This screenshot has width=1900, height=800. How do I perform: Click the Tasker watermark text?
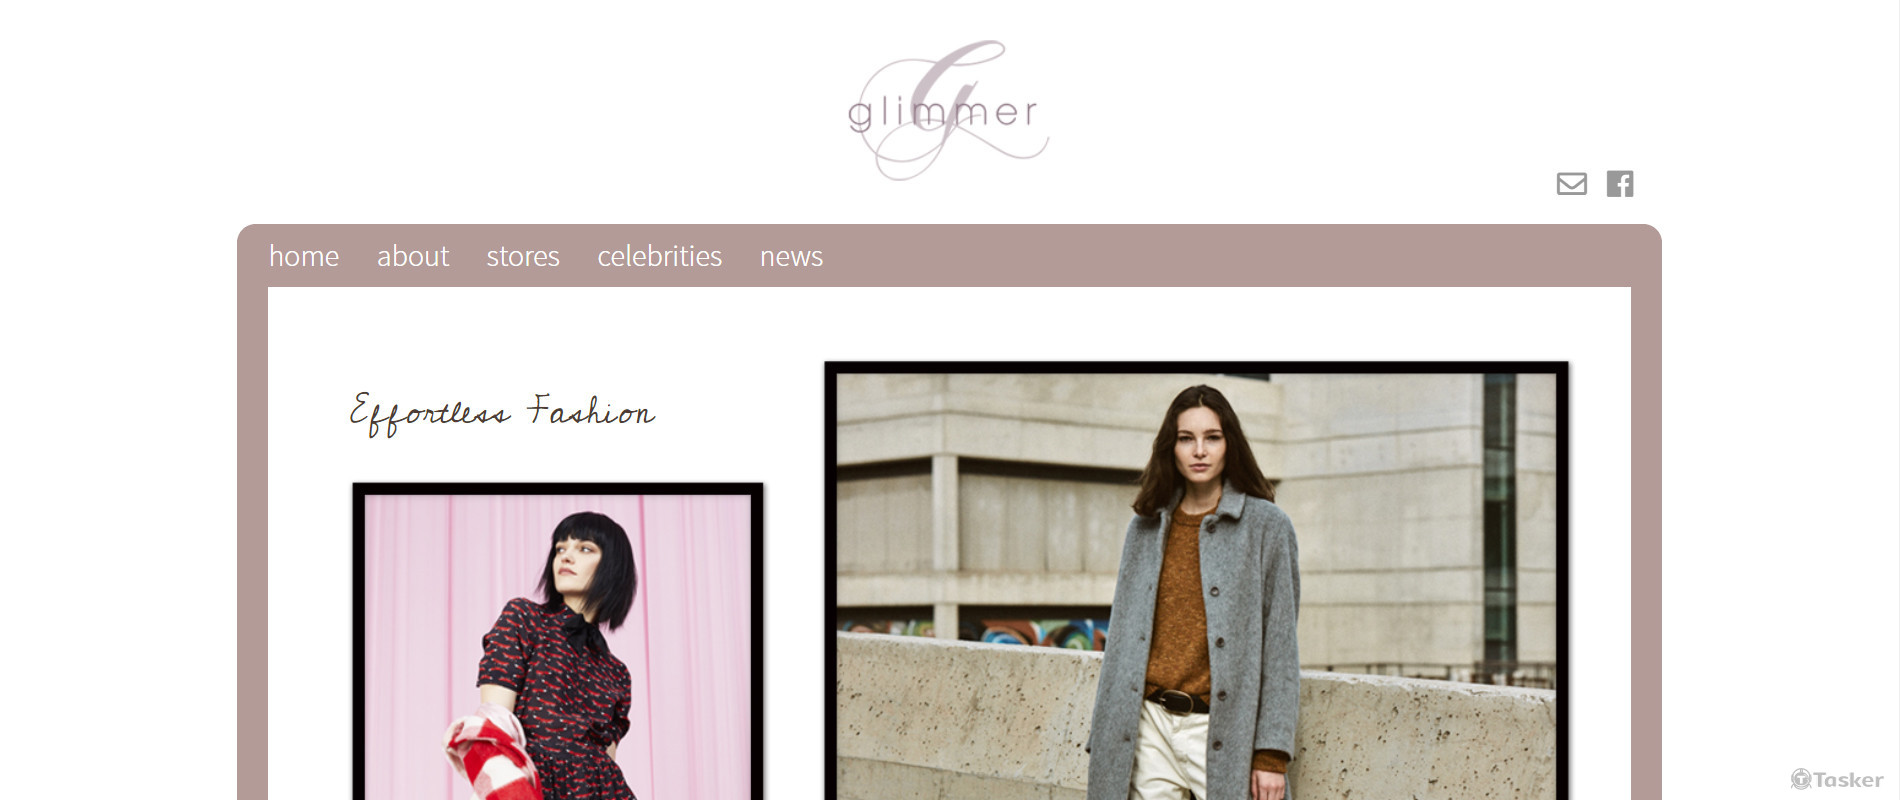pos(1848,780)
